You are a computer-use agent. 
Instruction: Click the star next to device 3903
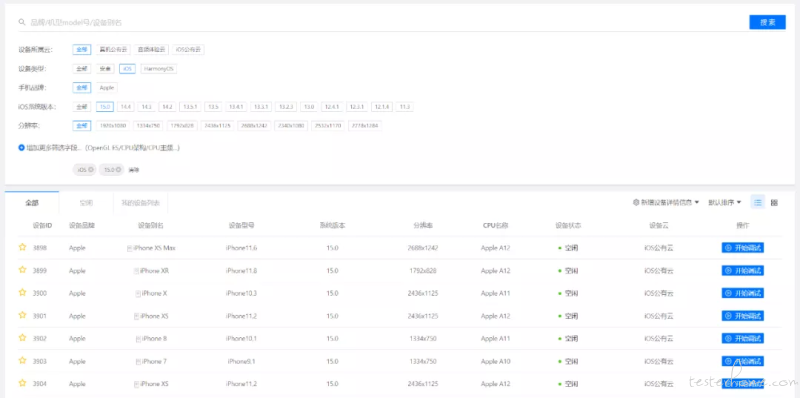click(22, 360)
